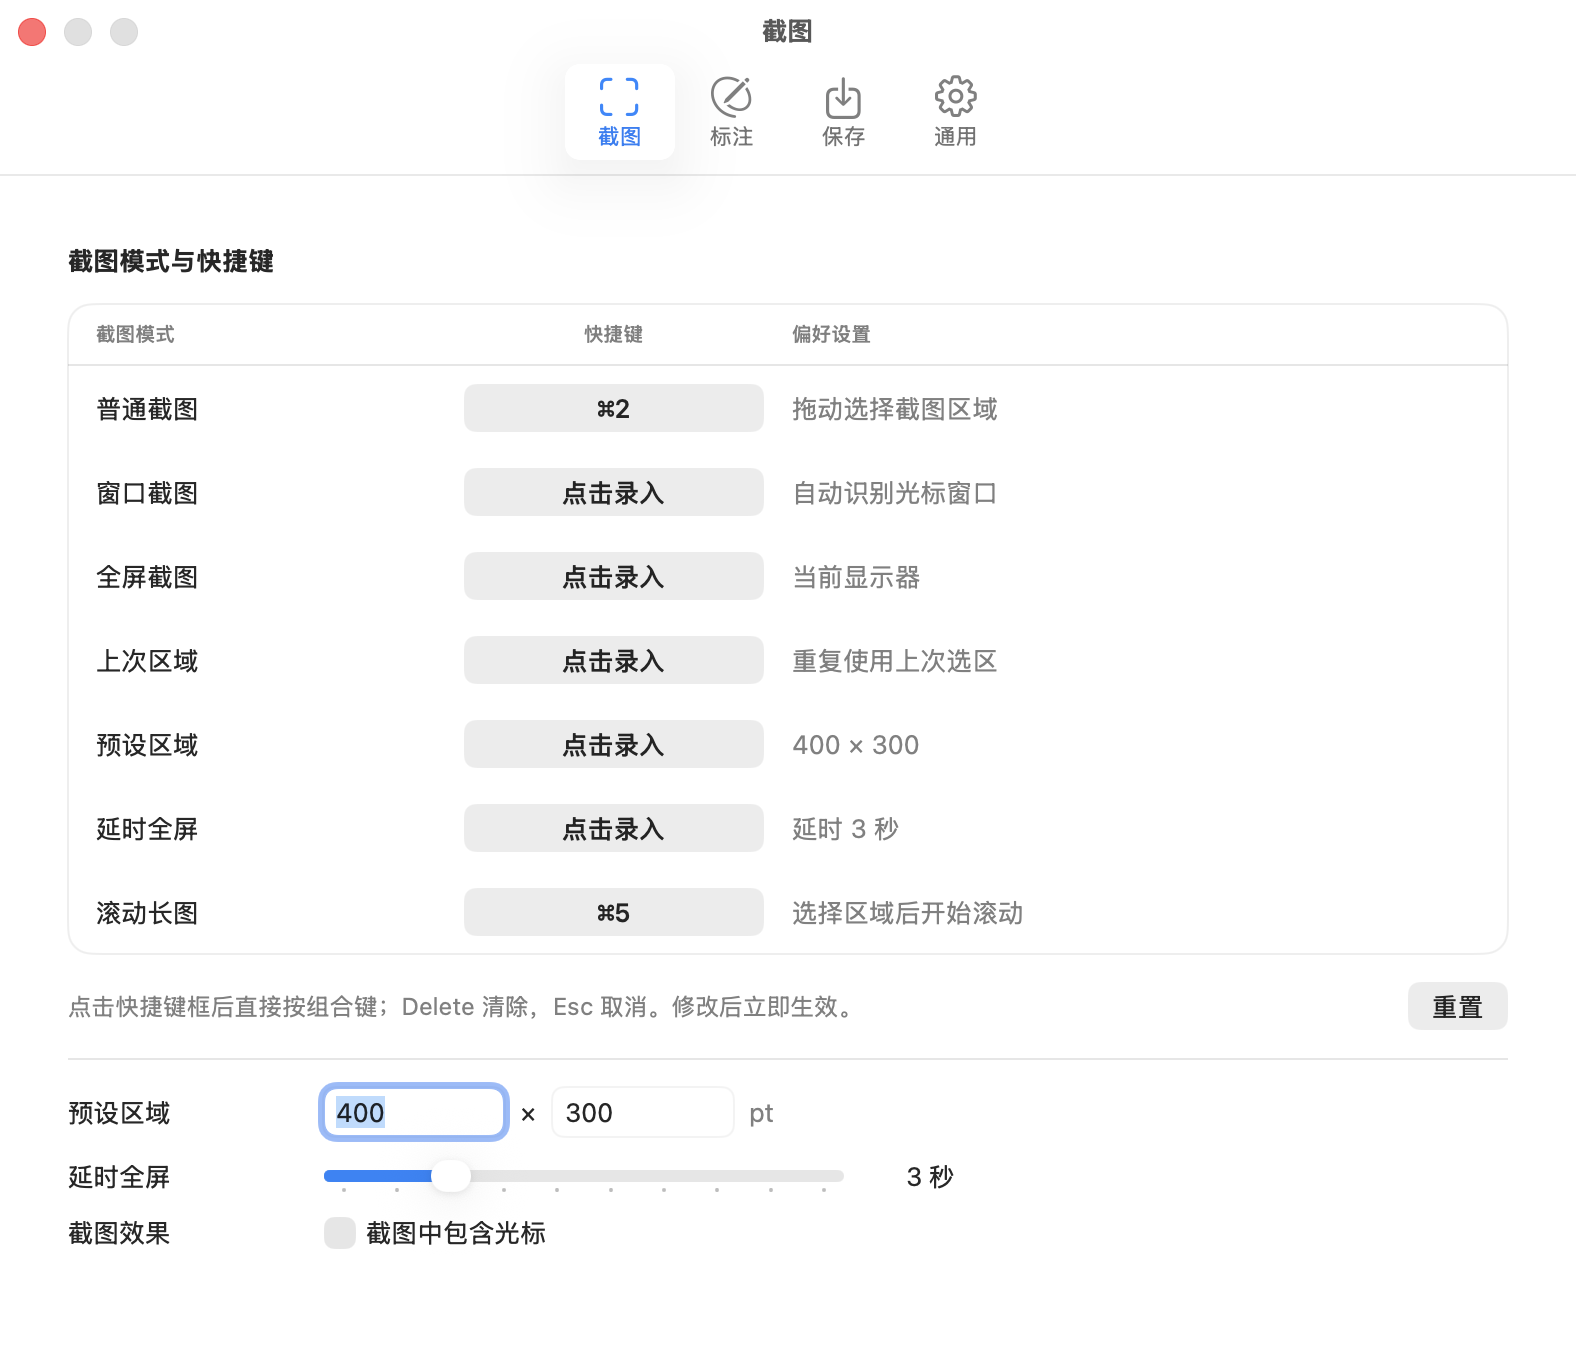Screen dimensions: 1576x1352
Task: Click the 普通截图 mode label
Action: point(147,409)
